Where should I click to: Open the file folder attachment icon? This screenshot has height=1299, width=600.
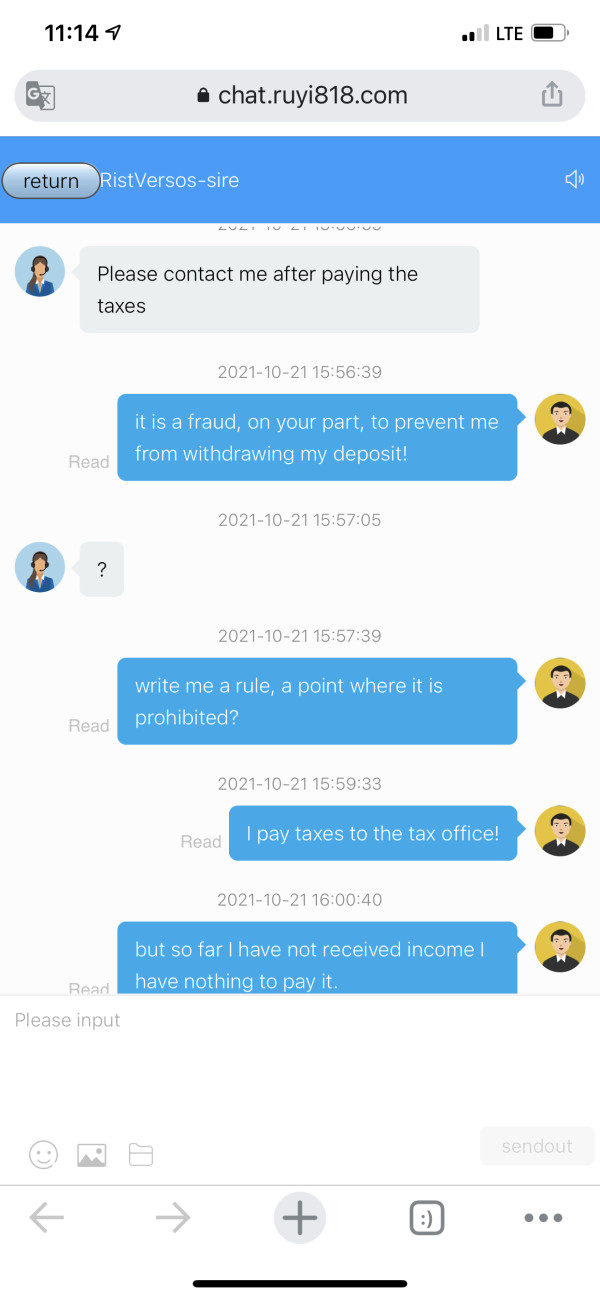click(x=141, y=1155)
